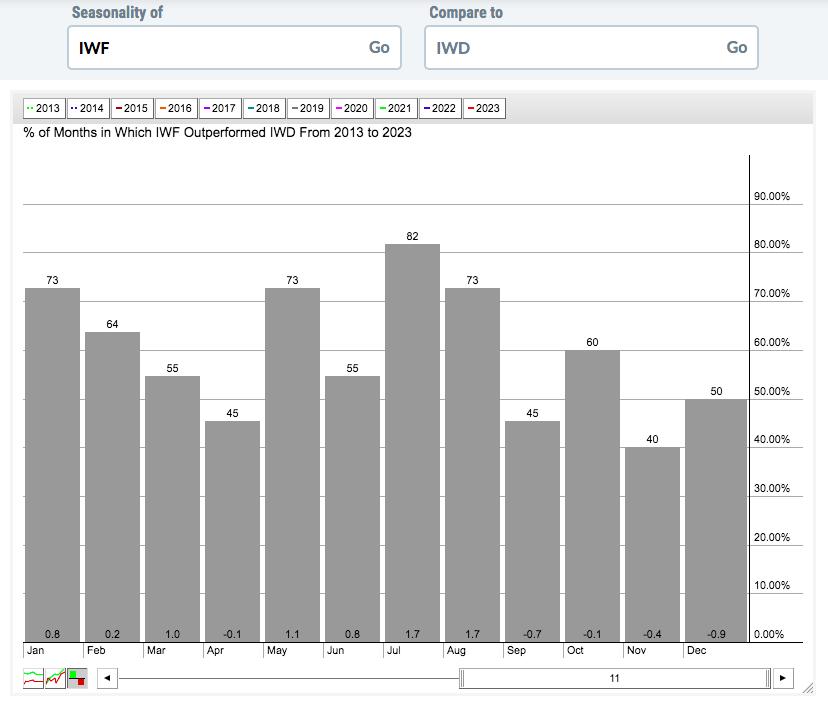
Task: Toggle the 2023 year legend
Action: click(x=483, y=108)
